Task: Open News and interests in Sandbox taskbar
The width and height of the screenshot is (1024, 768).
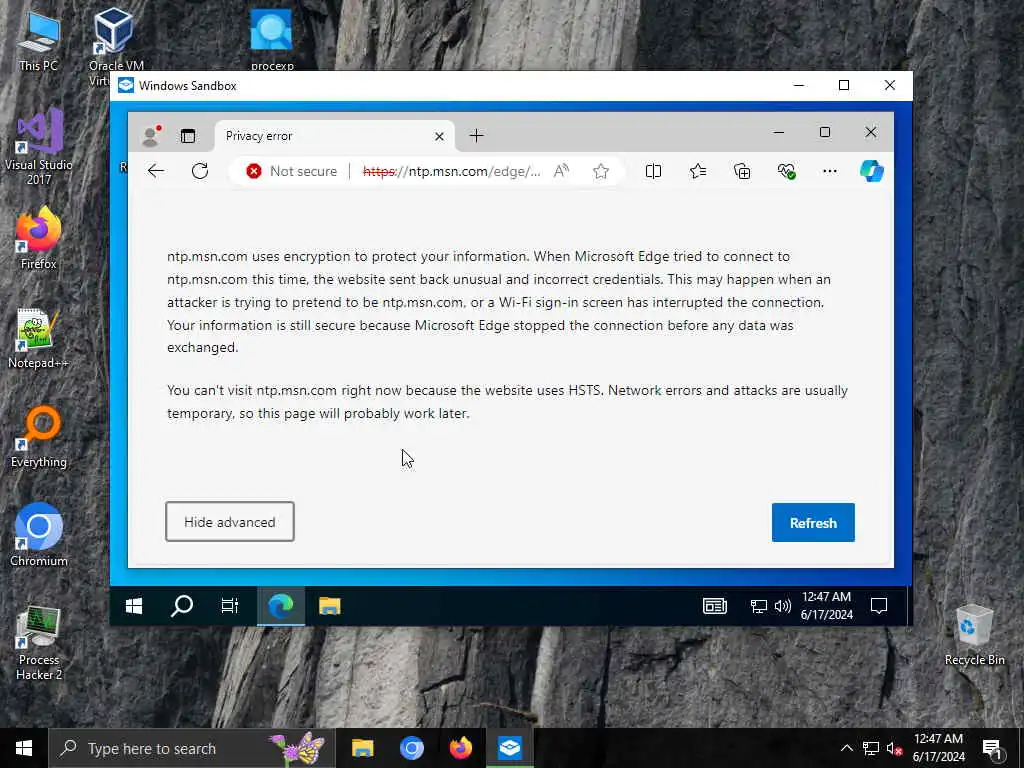Action: pyautogui.click(x=715, y=606)
